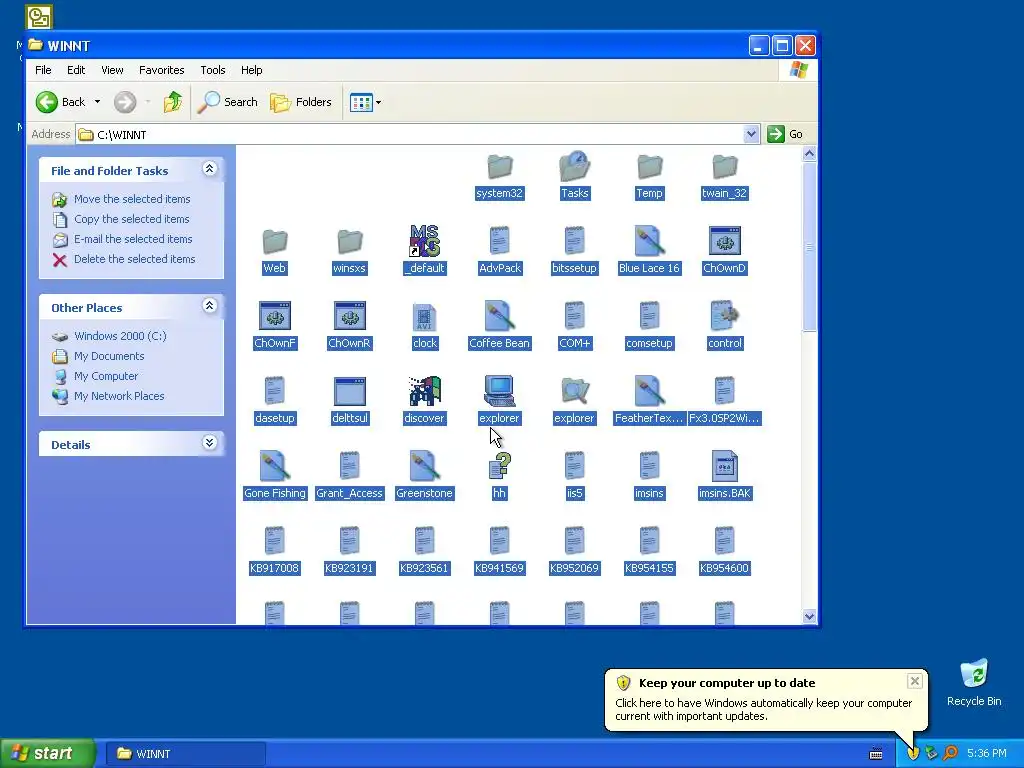This screenshot has width=1024, height=768.
Task: Select the explorer folder-search icon
Action: pyautogui.click(x=575, y=391)
